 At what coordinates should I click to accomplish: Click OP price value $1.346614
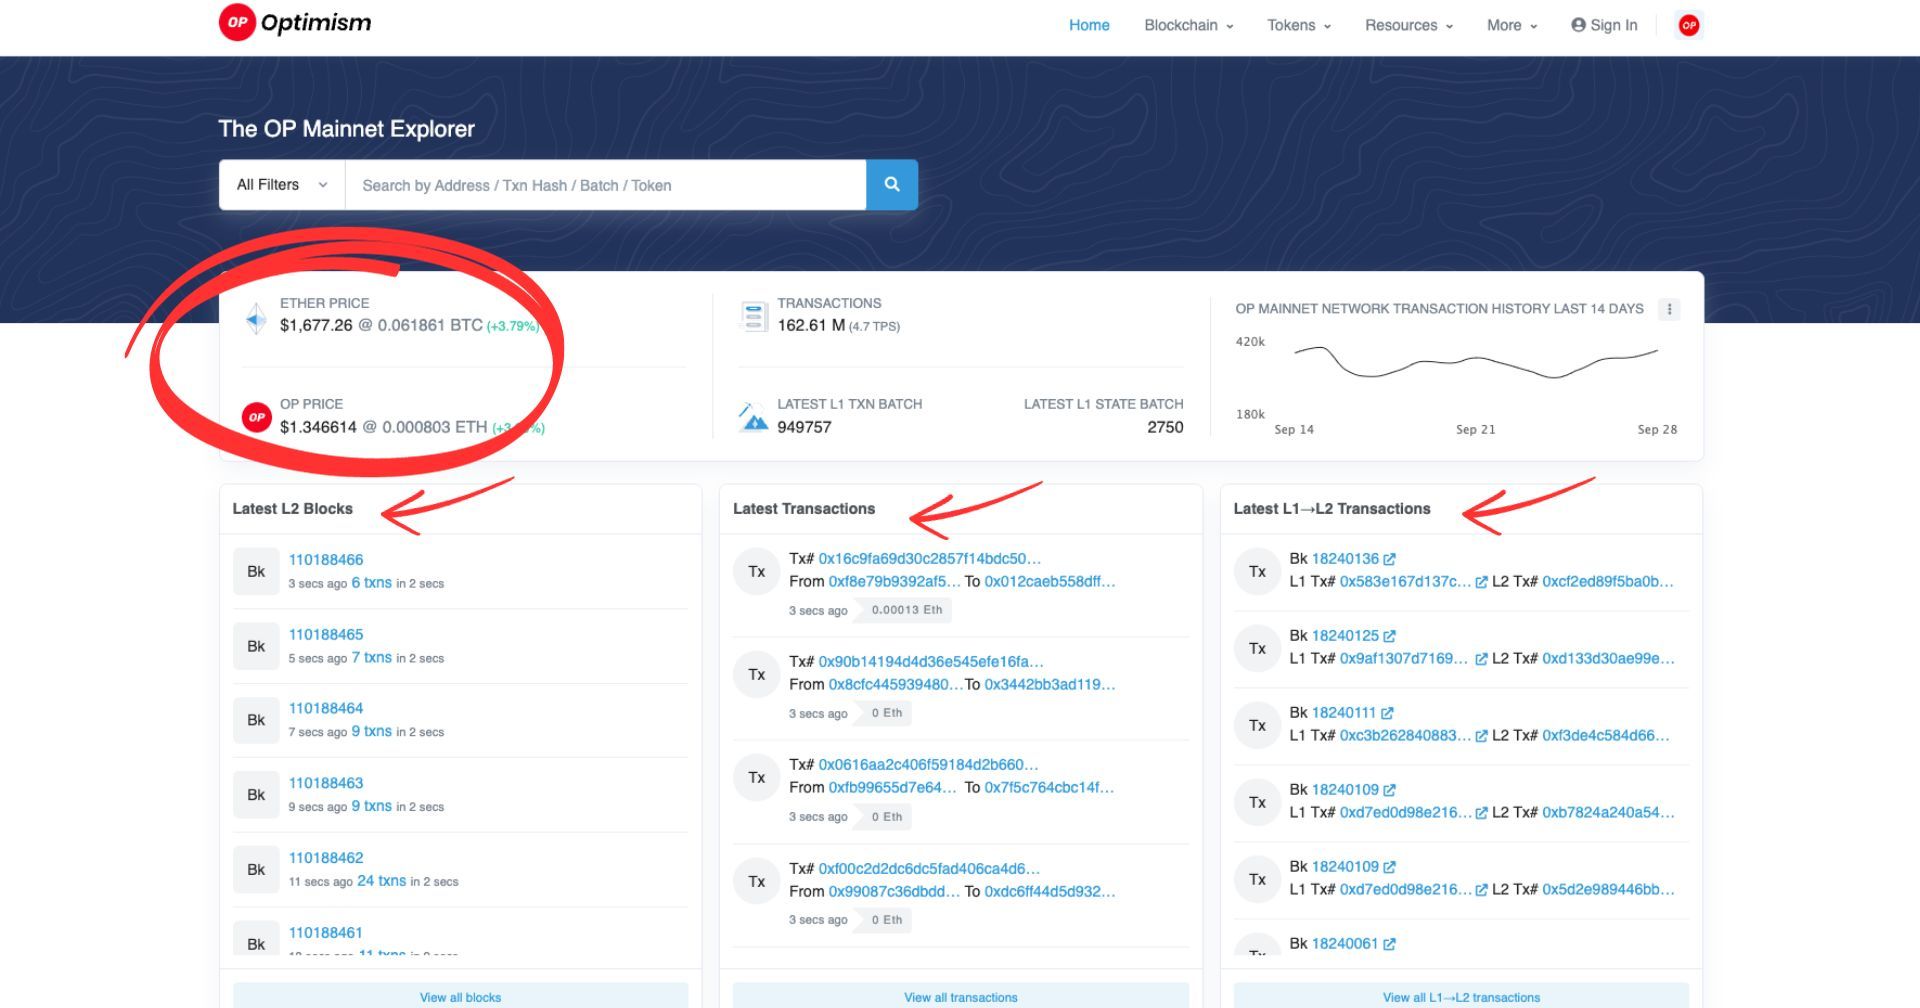tap(318, 427)
